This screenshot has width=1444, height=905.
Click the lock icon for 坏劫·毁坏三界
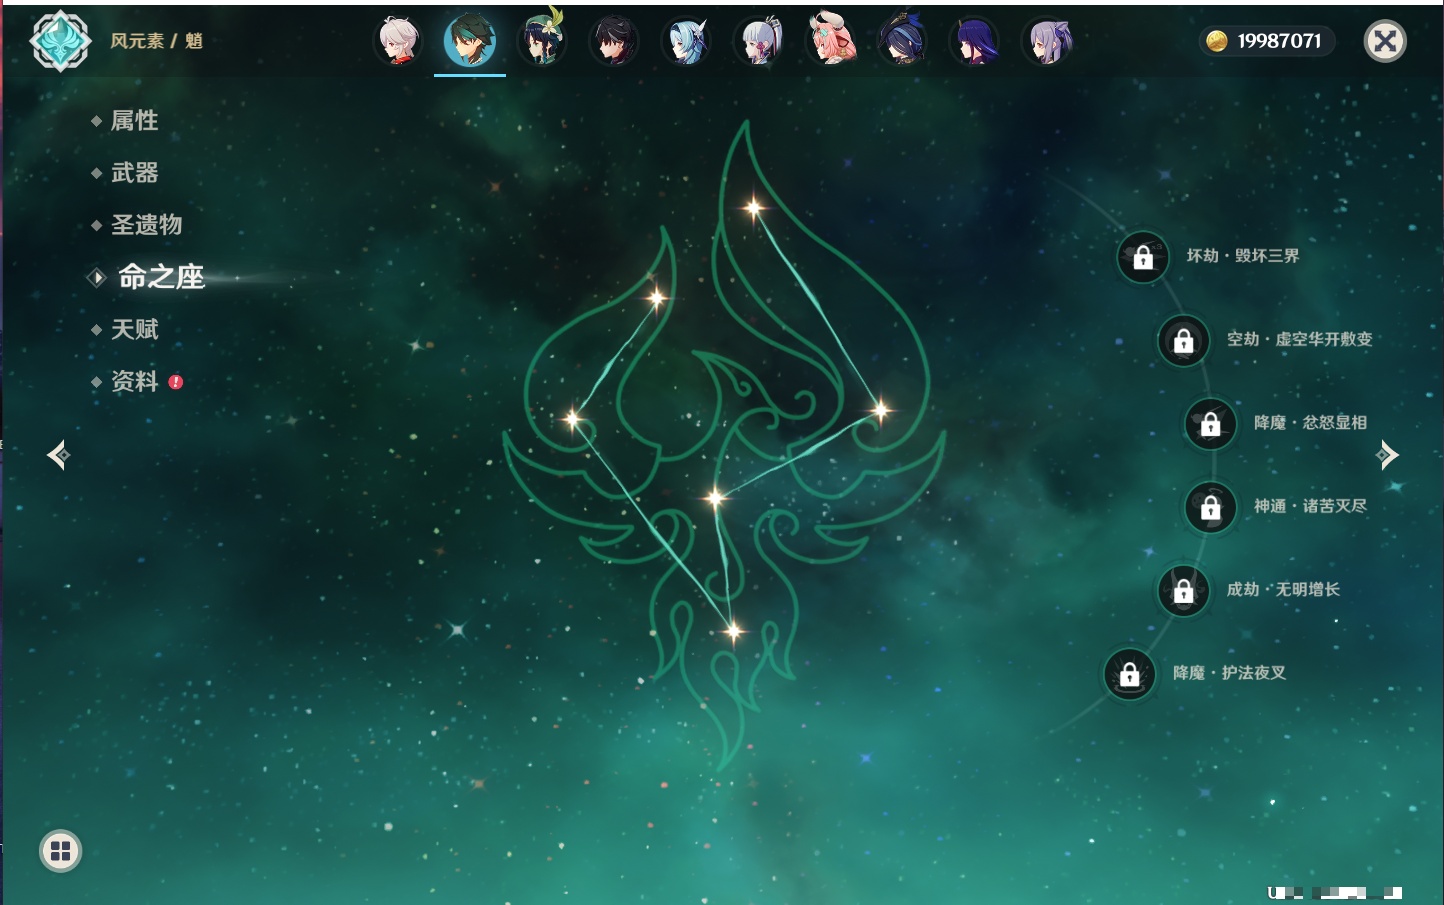pos(1143,257)
